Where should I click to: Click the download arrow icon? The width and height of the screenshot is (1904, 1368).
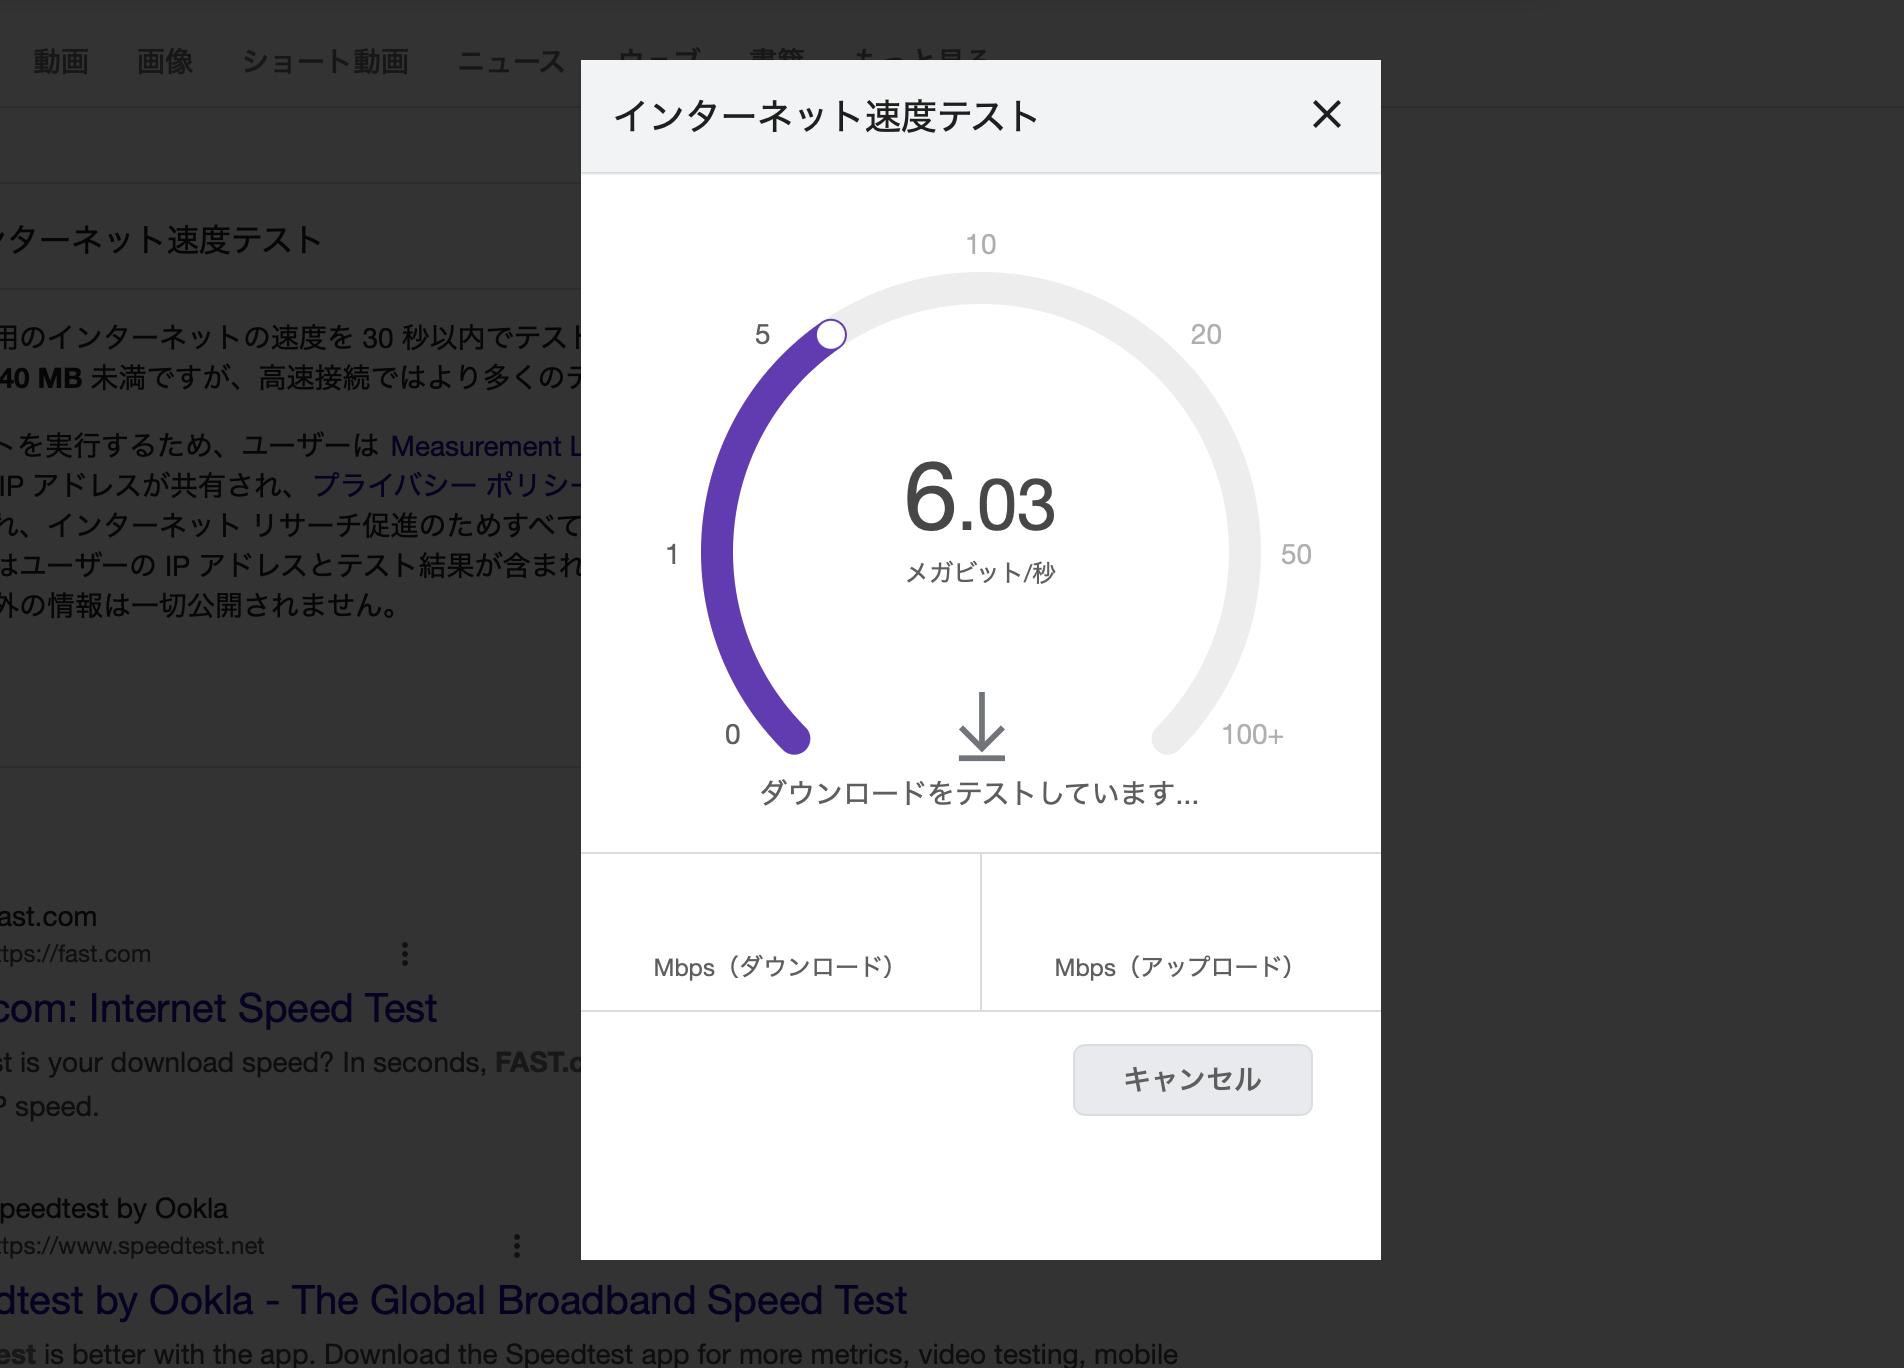click(981, 726)
